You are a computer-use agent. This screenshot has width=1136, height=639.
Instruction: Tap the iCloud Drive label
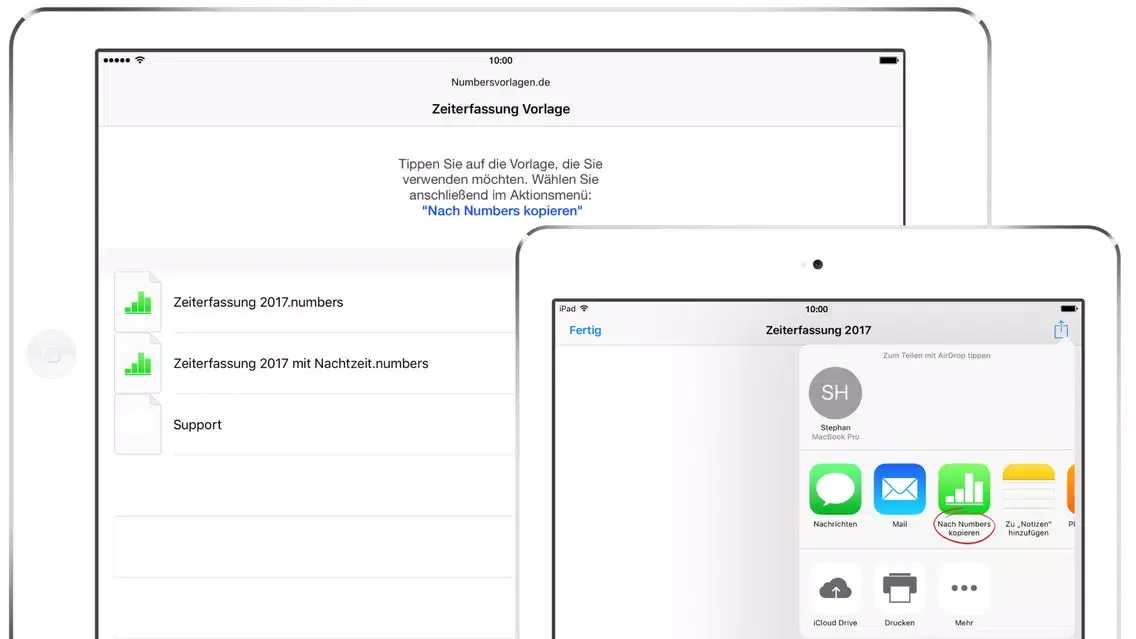835,623
